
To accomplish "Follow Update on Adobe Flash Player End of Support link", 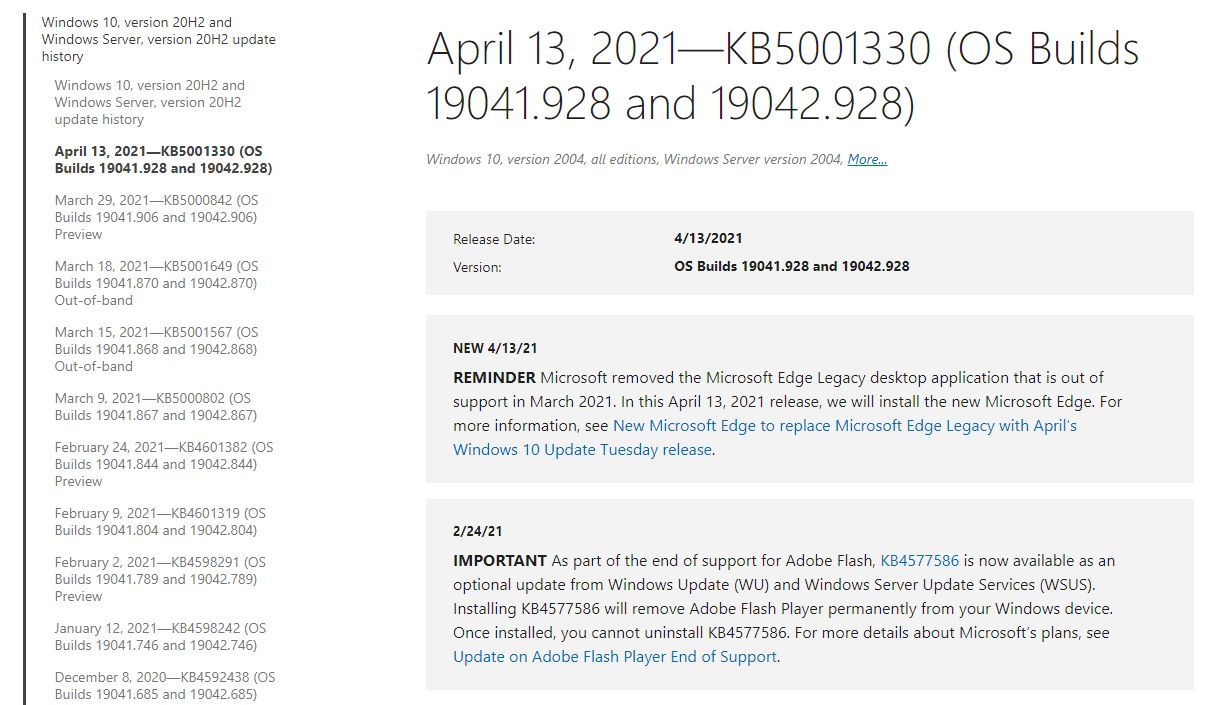I will 614,657.
